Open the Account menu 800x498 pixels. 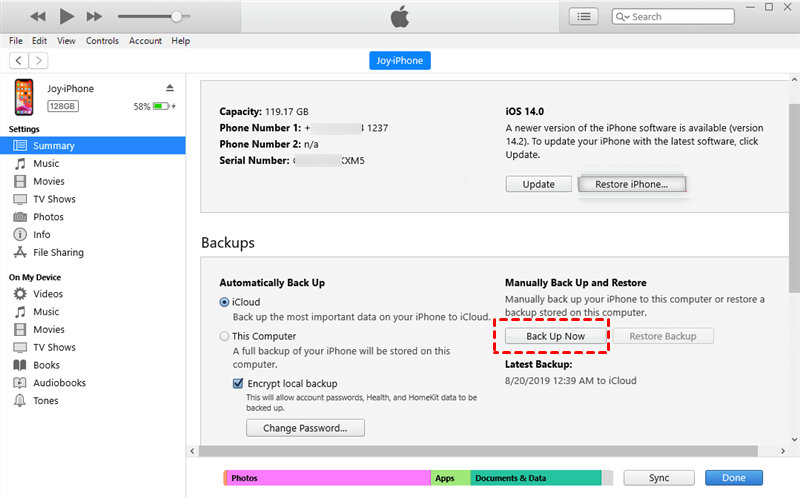145,41
